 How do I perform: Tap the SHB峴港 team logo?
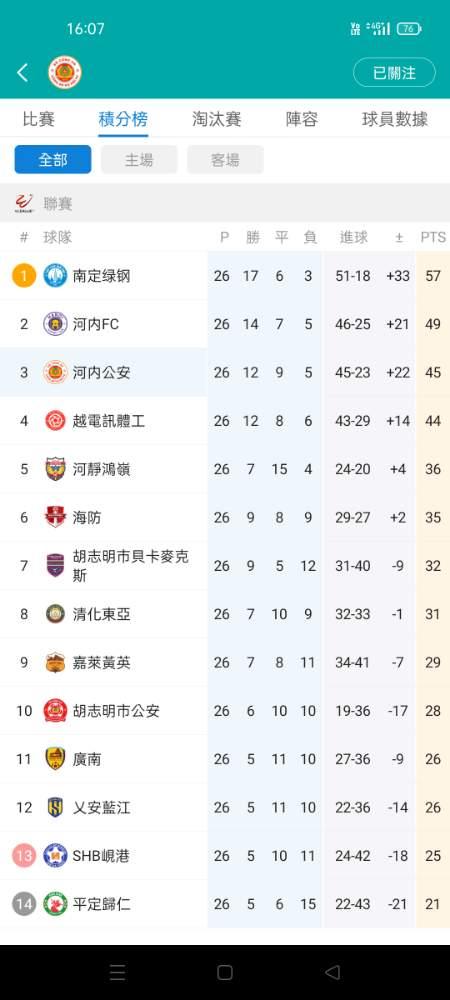tap(55, 855)
